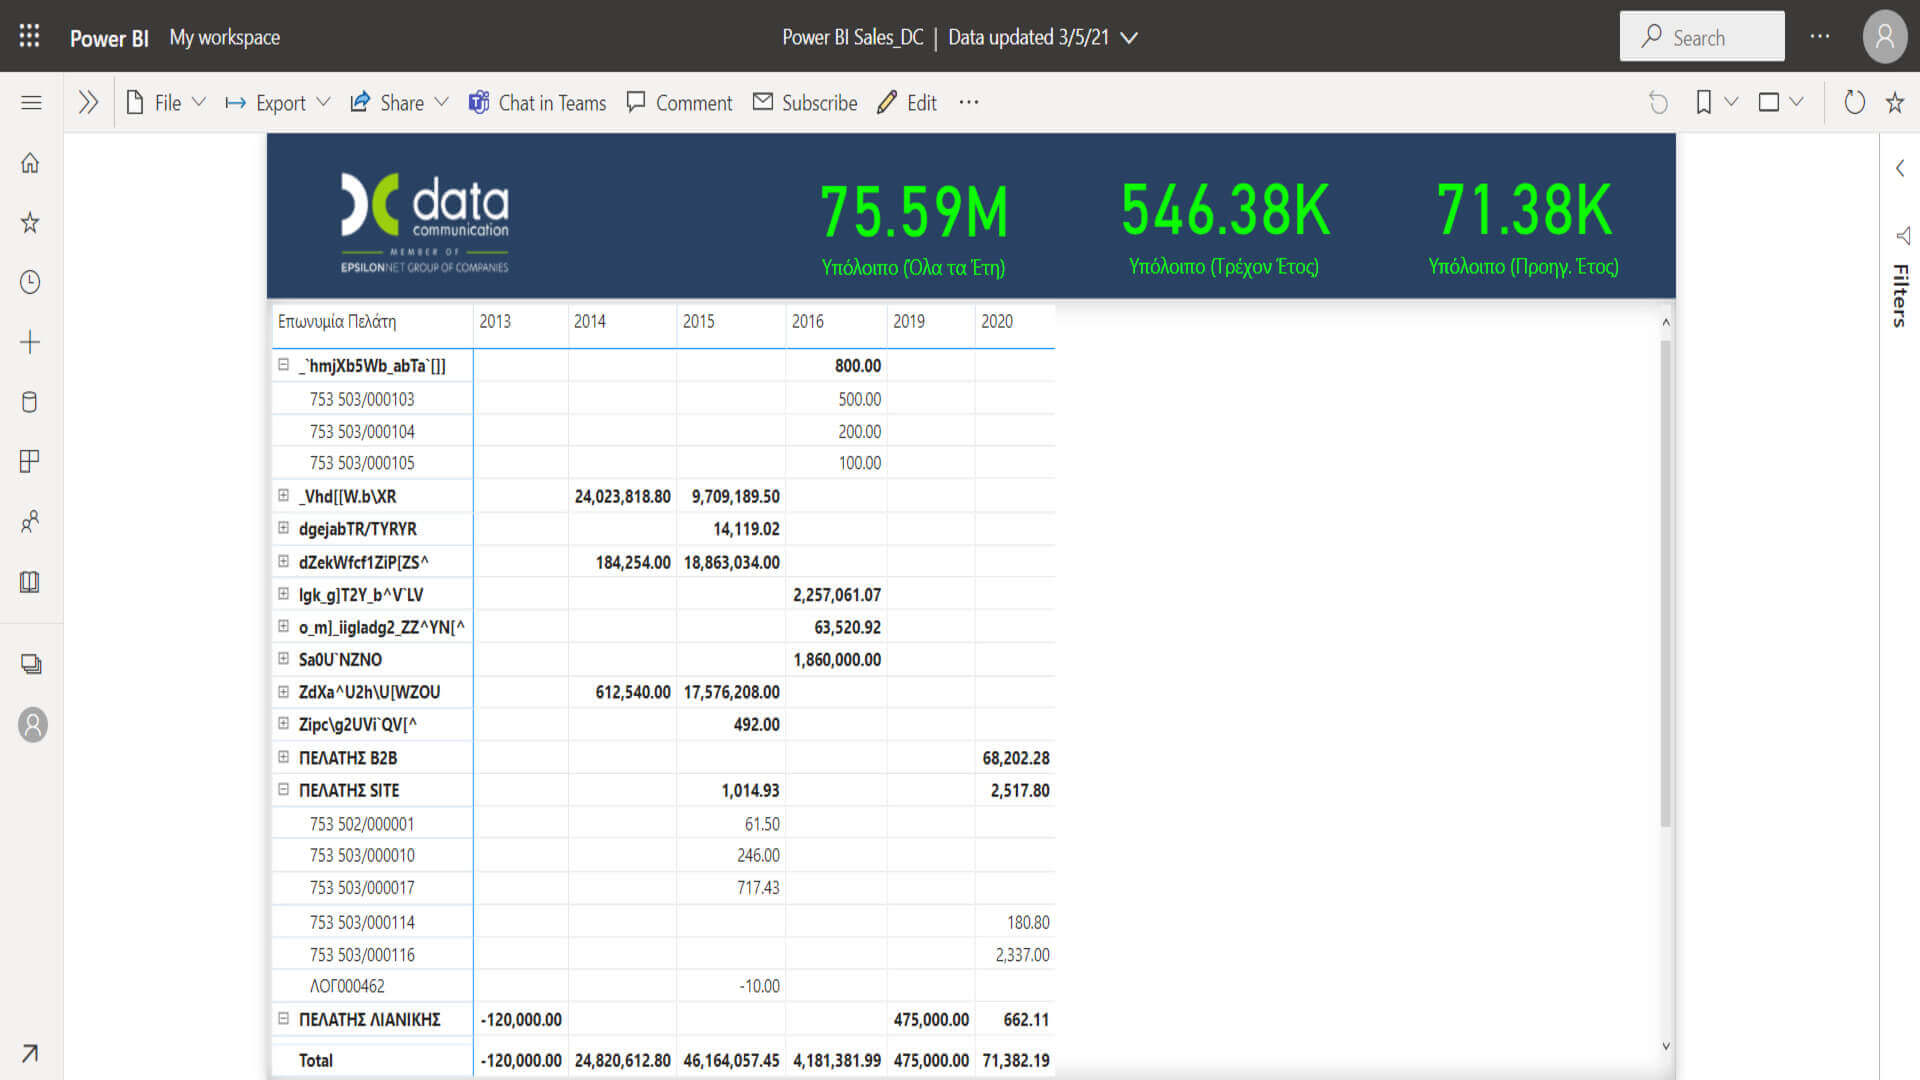This screenshot has width=1920, height=1080.
Task: Collapse the ΠΕΛΑΤΗΣ ΛΙΑΝΙΚΗΣ row
Action: tap(283, 1018)
